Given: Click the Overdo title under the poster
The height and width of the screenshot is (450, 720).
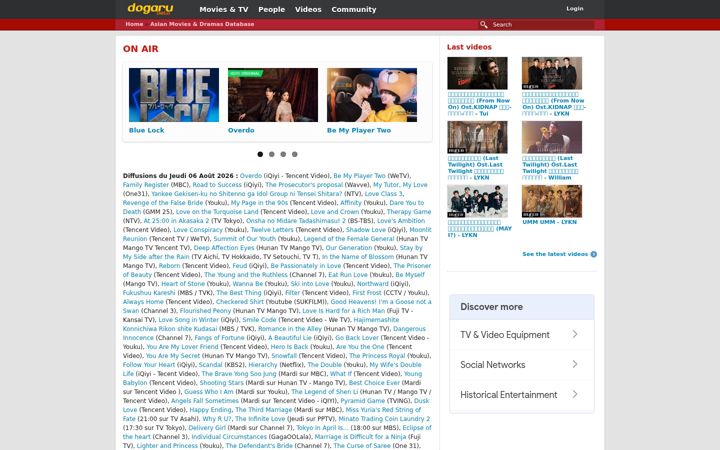Looking at the screenshot, I should [x=241, y=130].
